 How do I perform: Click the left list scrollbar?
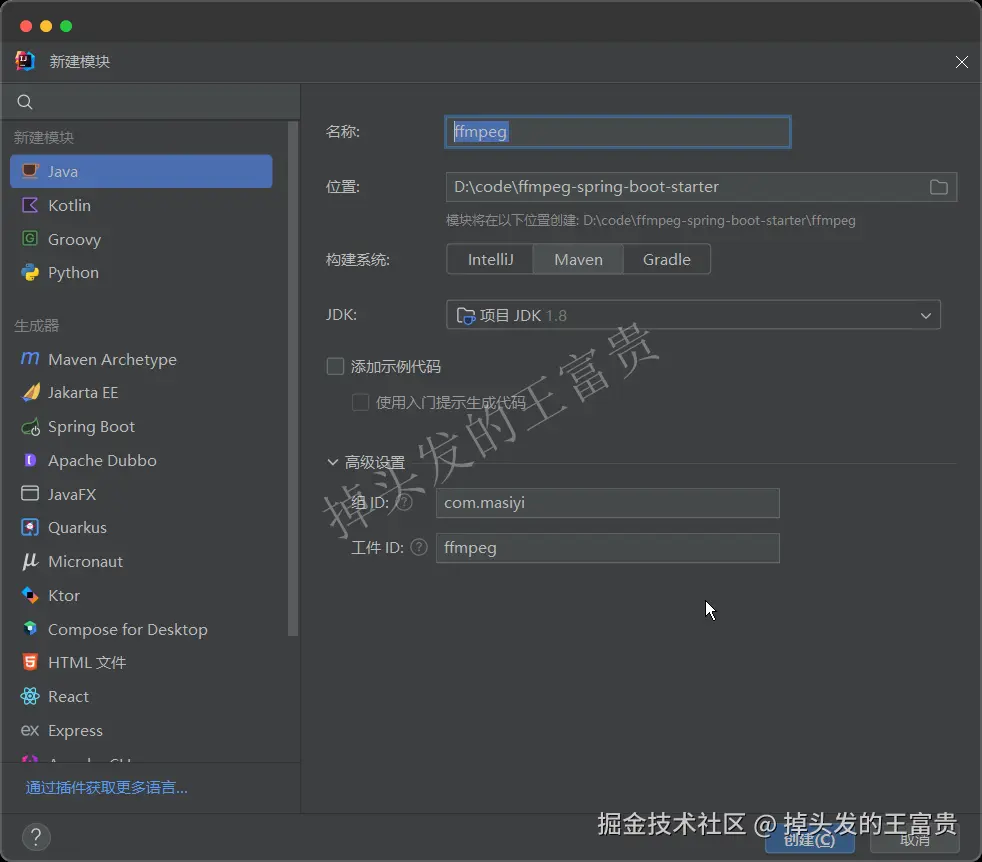coord(292,379)
